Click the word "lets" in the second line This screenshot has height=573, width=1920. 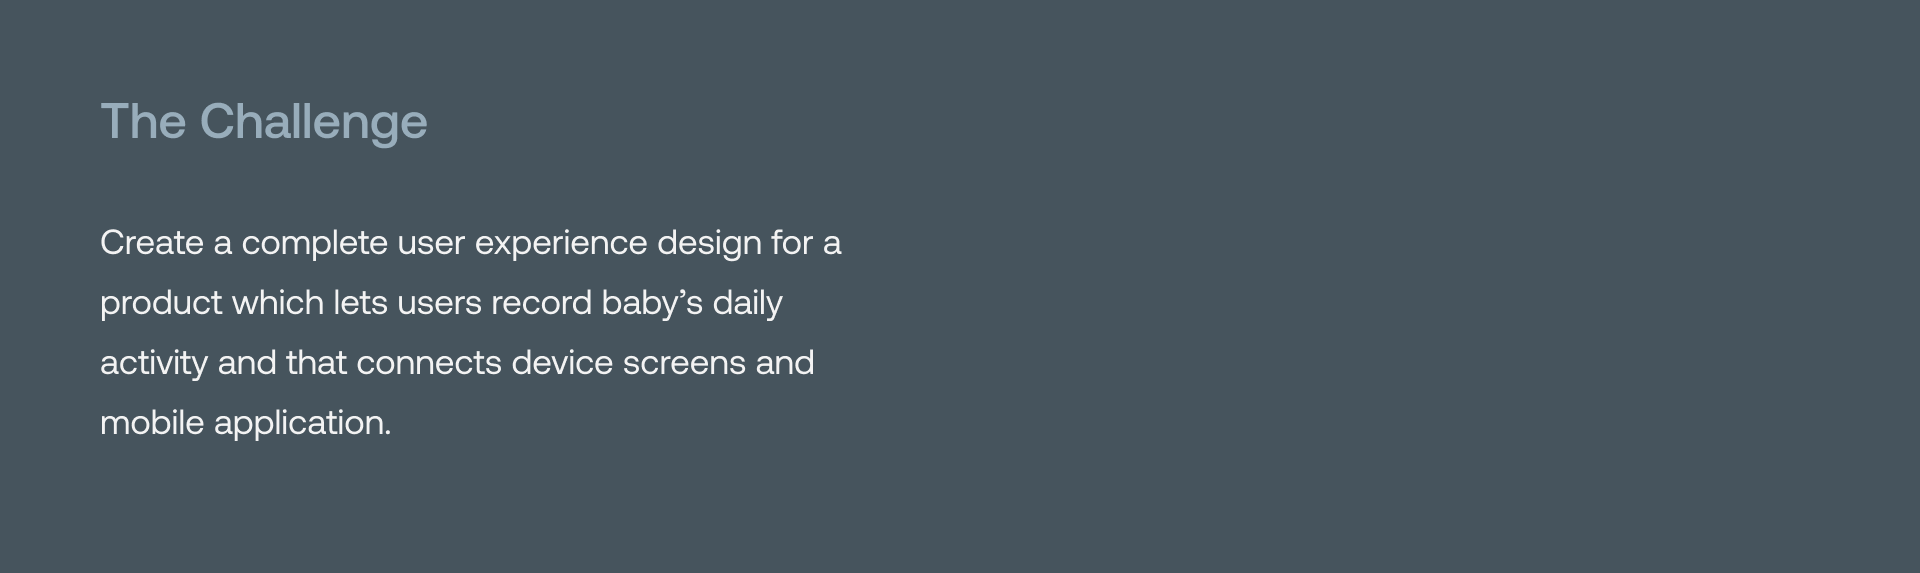pyautogui.click(x=360, y=303)
